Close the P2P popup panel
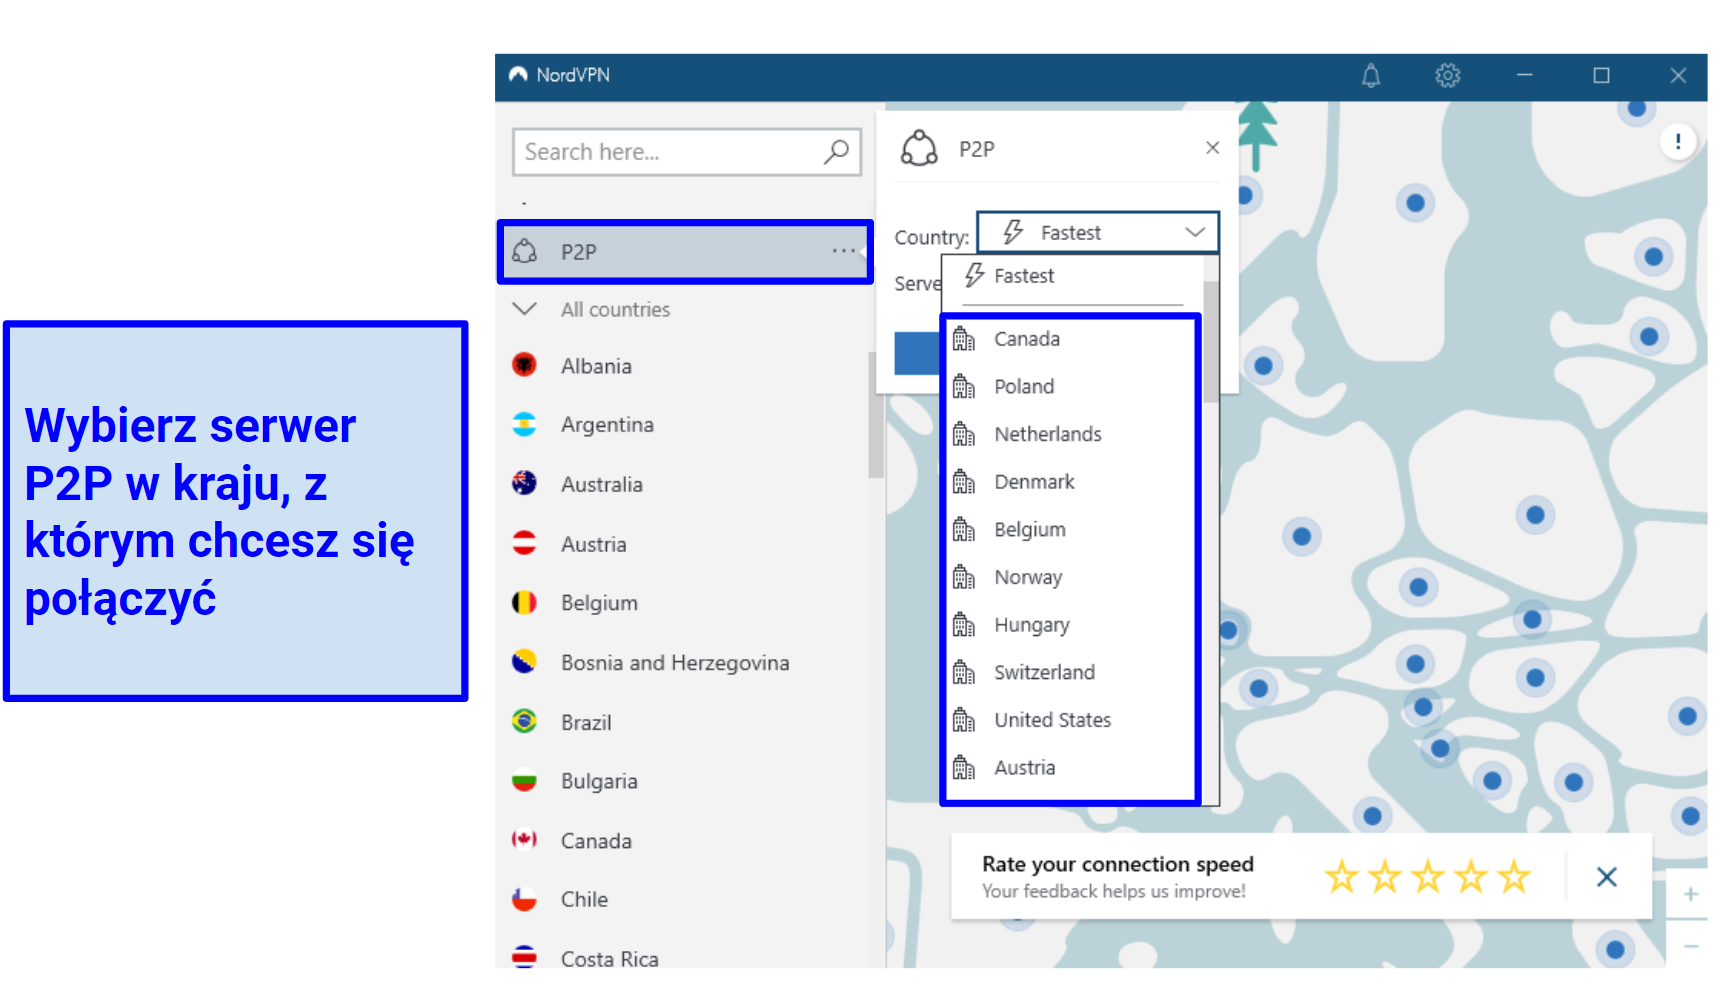The image size is (1713, 1006). tap(1212, 148)
